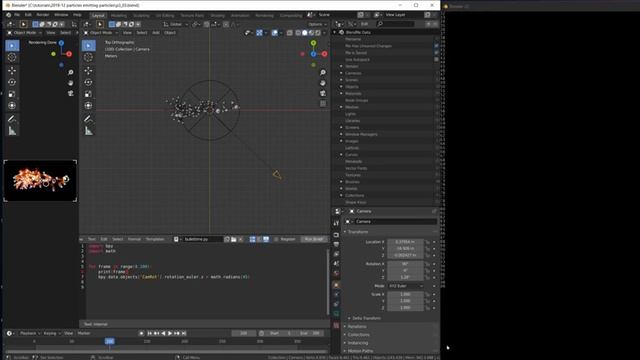
Task: Toggle 'File is Saved' checkbox
Action: 436,53
